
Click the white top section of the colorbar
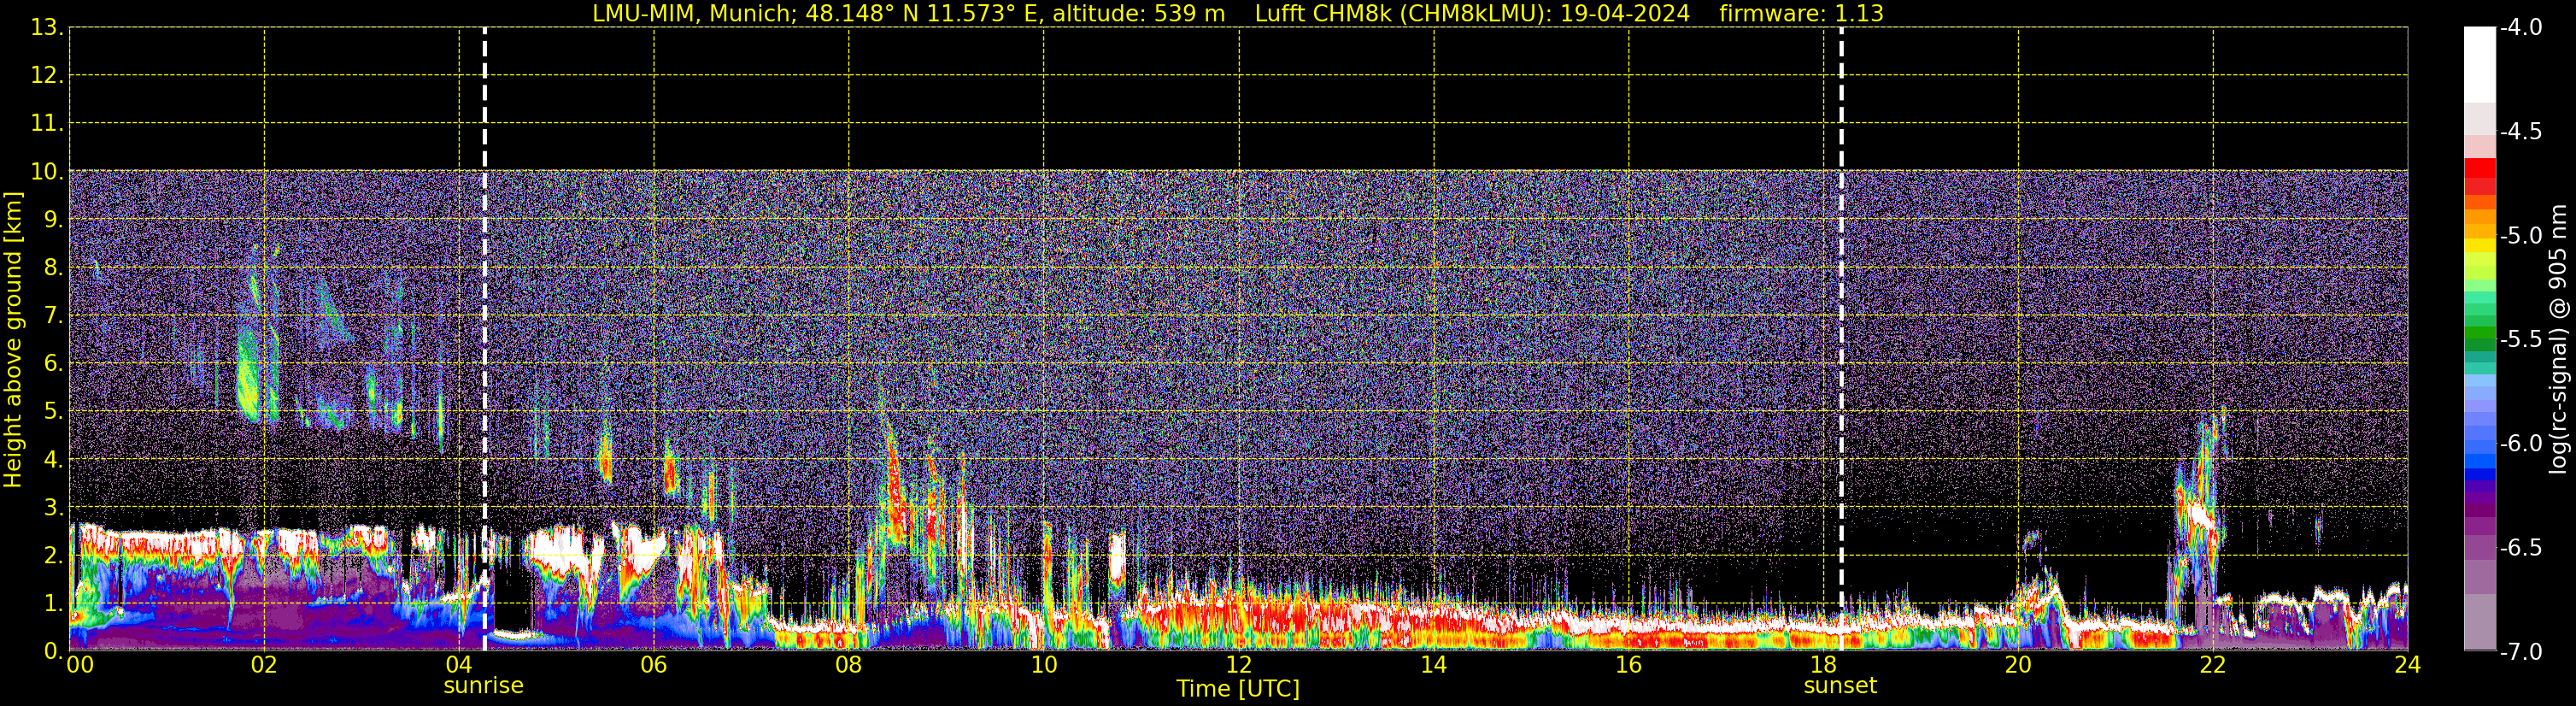click(2479, 65)
